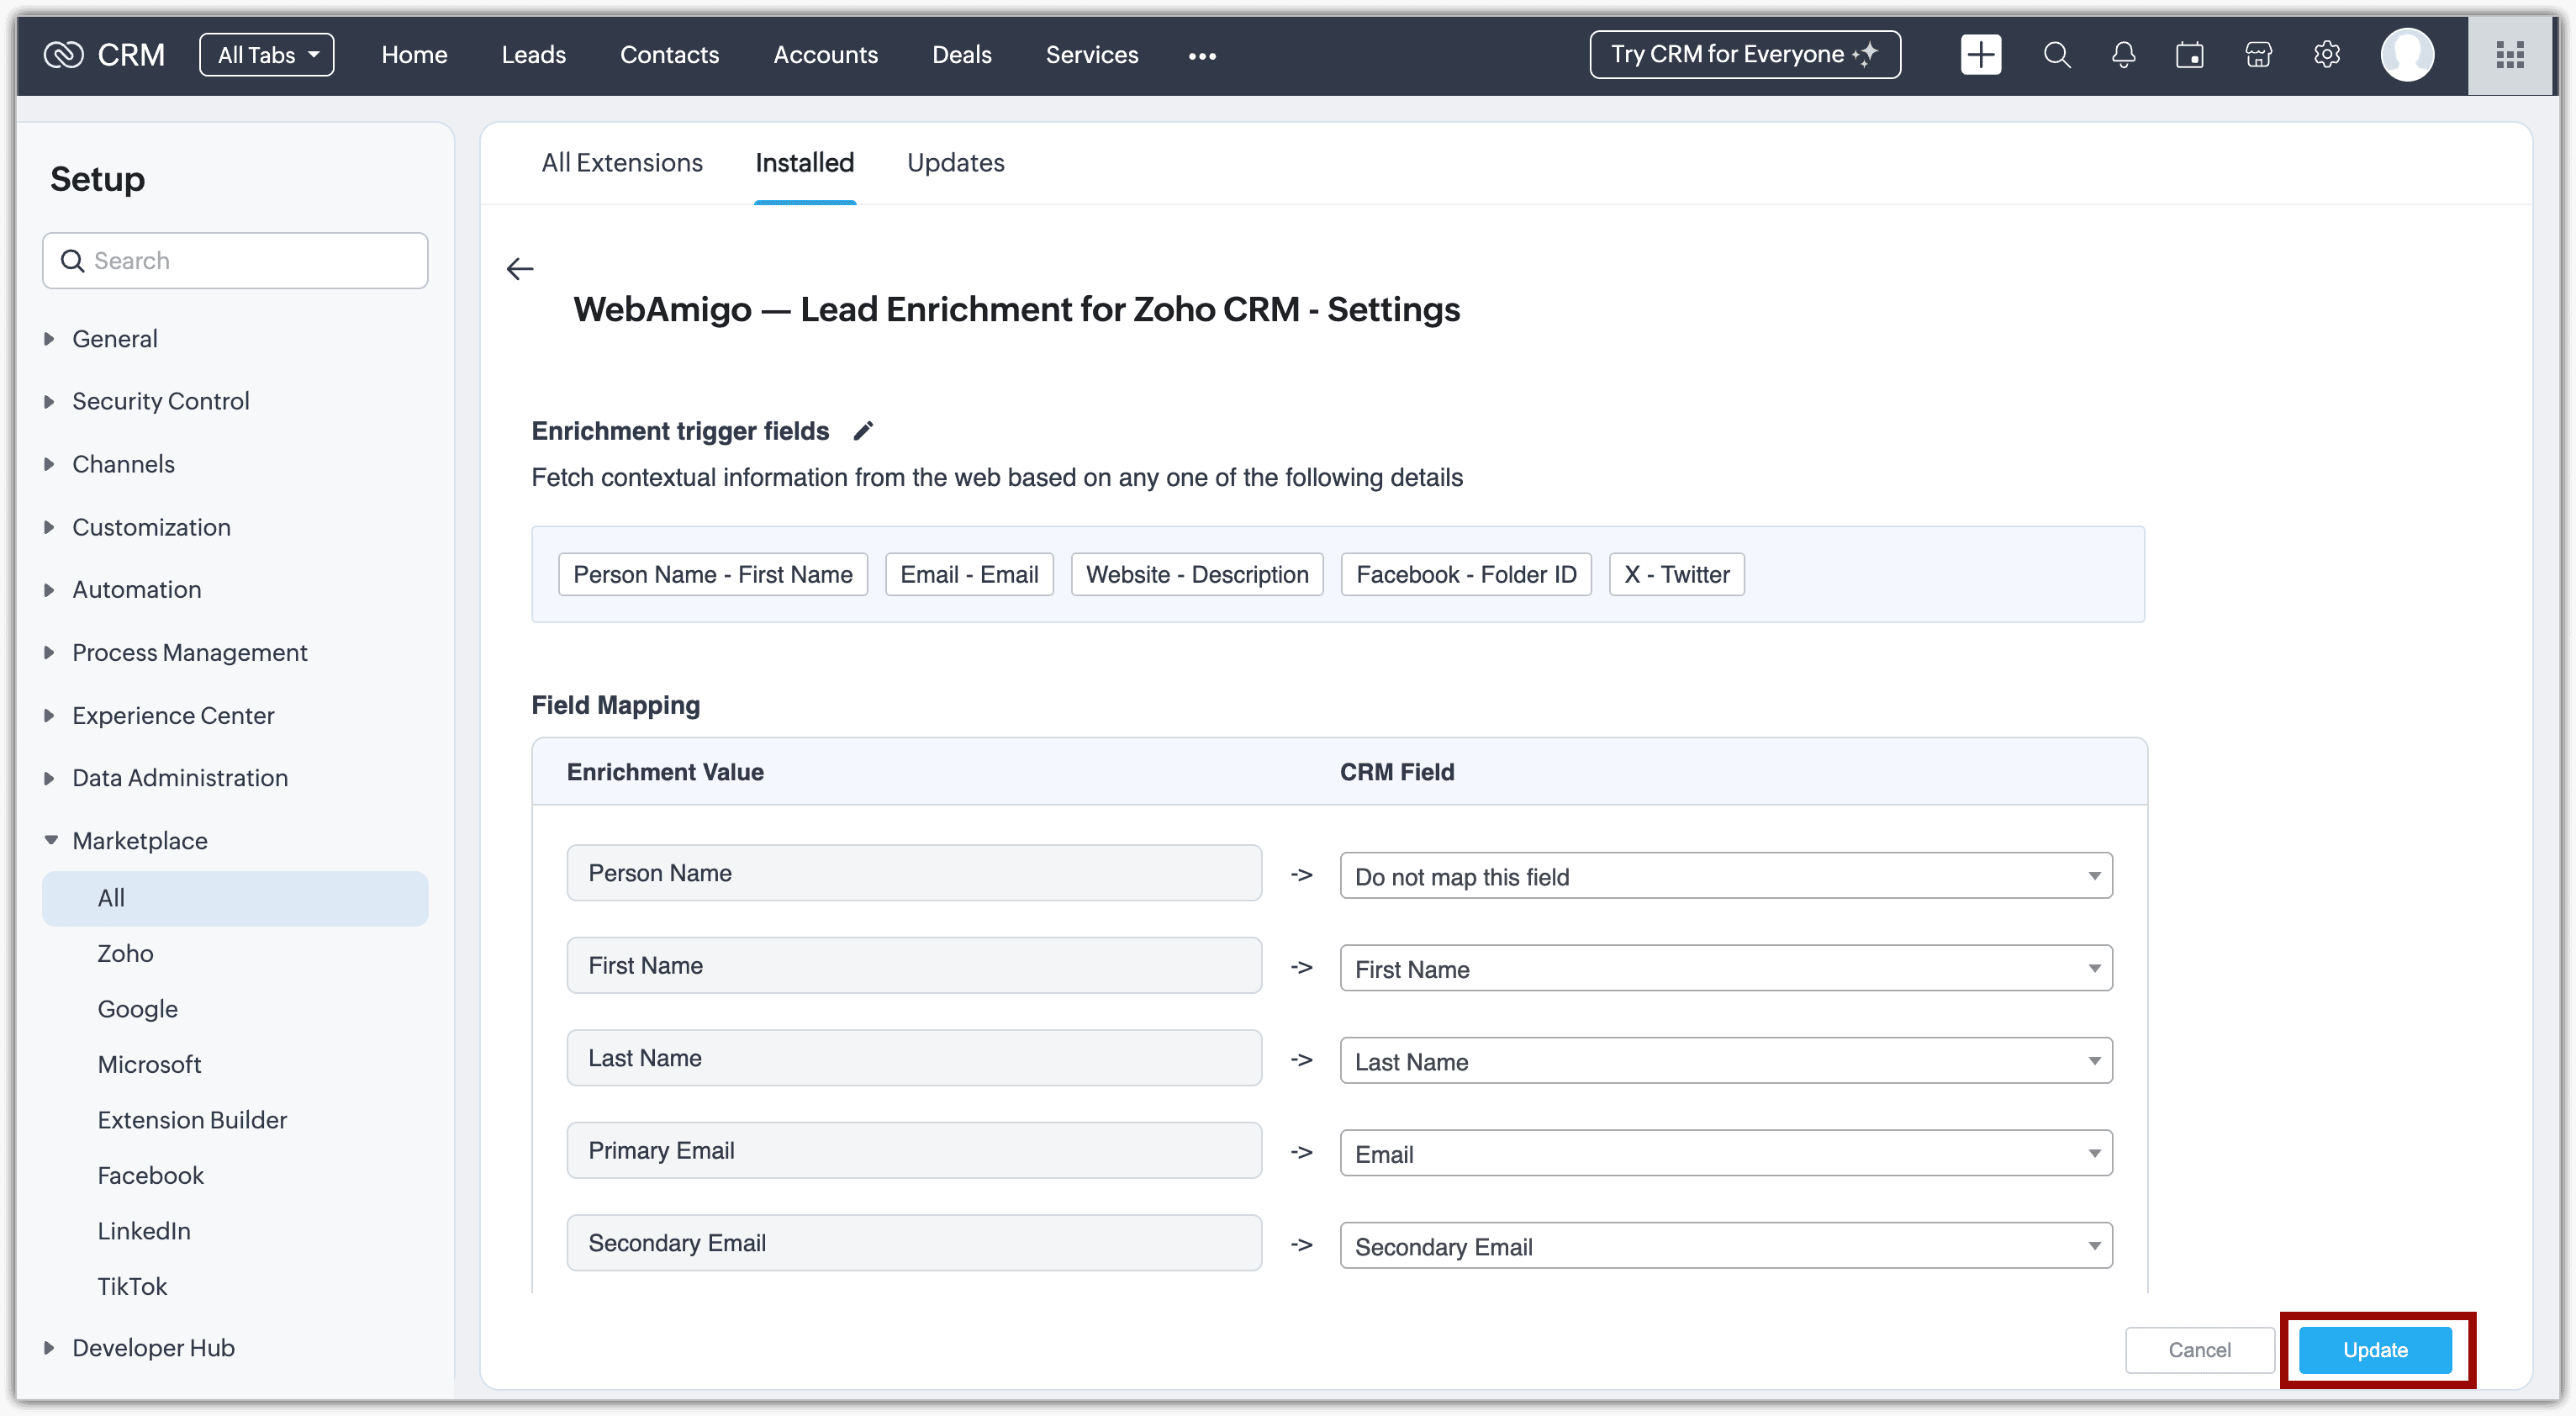Image resolution: width=2576 pixels, height=1416 pixels.
Task: Open the setup gear icon
Action: [2327, 55]
